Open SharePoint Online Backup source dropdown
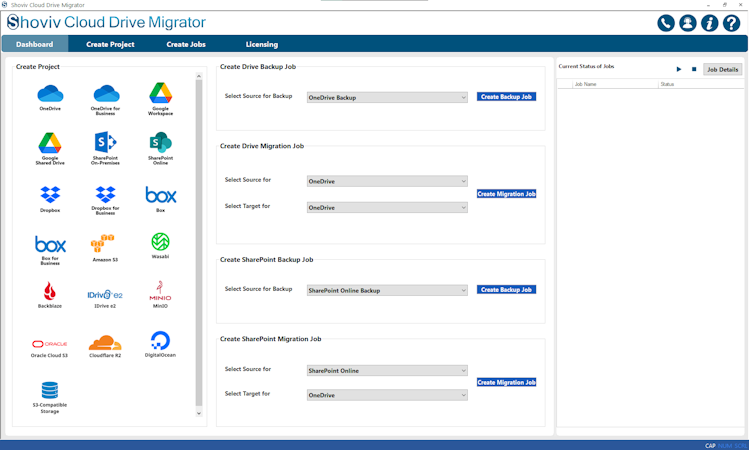749x450 pixels. click(x=387, y=290)
